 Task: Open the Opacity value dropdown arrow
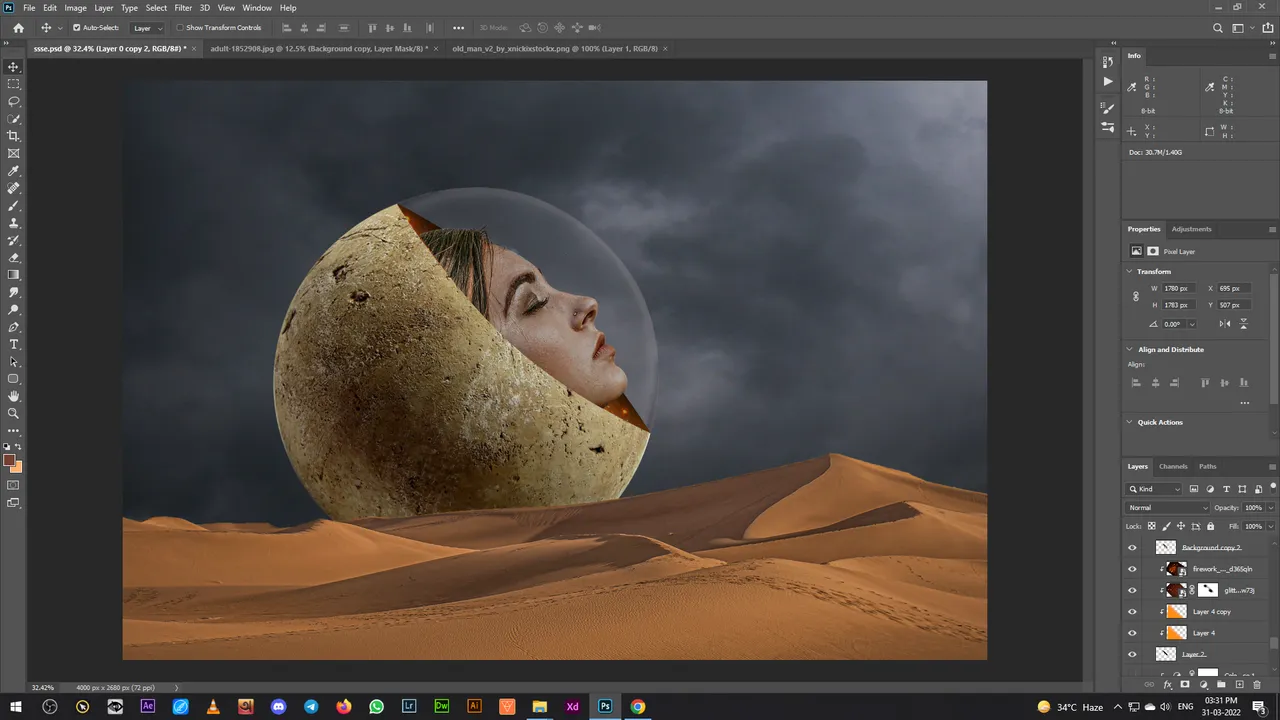pos(1271,508)
